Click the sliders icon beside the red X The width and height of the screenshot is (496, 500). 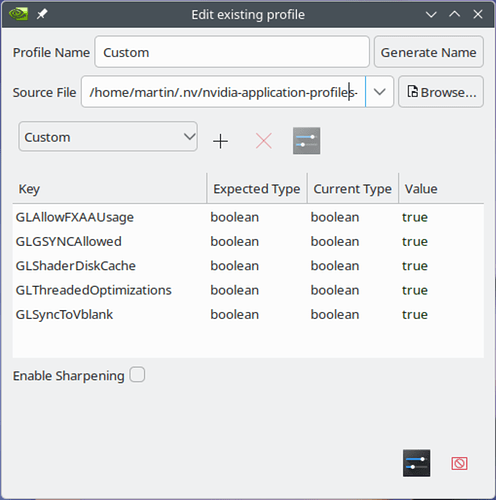307,141
